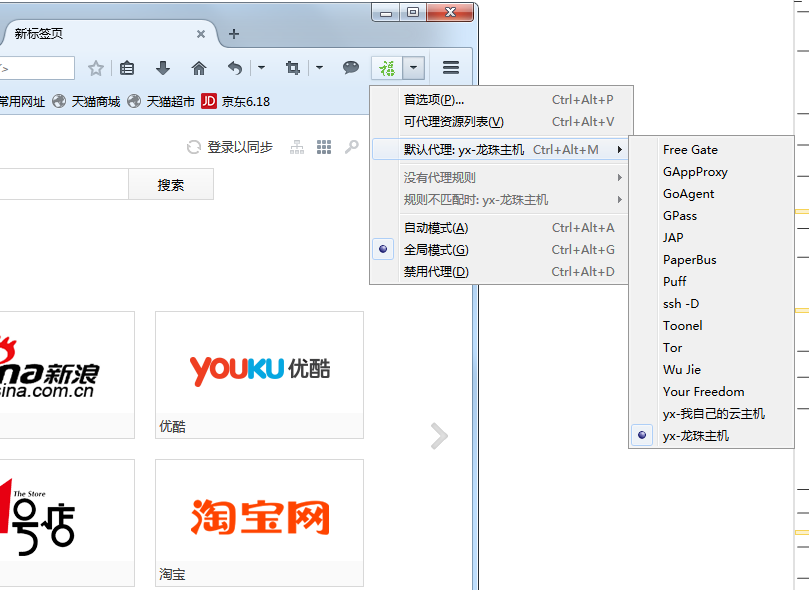Open the bookmarks list icon
809x590 pixels.
tap(127, 68)
